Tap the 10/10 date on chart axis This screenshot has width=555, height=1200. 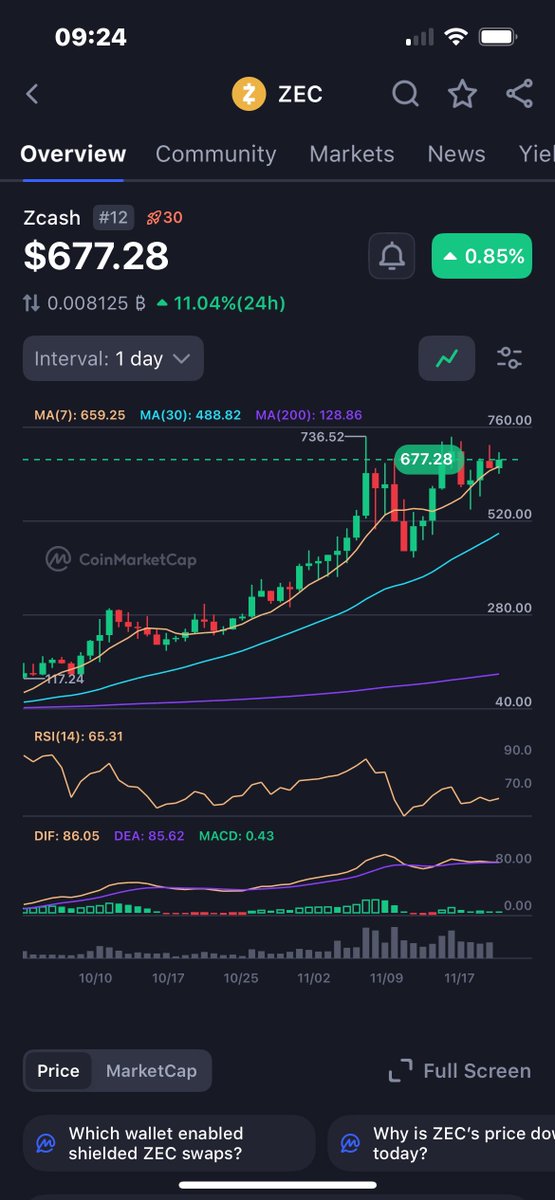pos(94,977)
